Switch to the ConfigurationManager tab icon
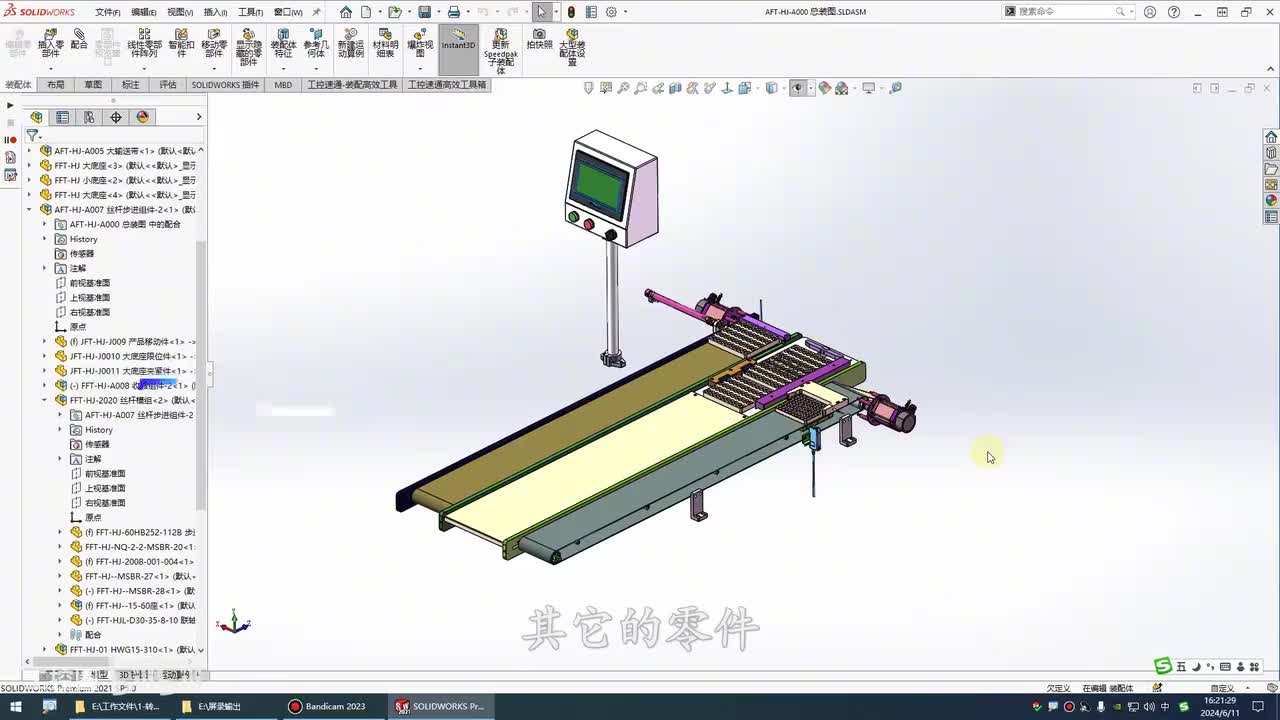1280x720 pixels. tap(89, 117)
